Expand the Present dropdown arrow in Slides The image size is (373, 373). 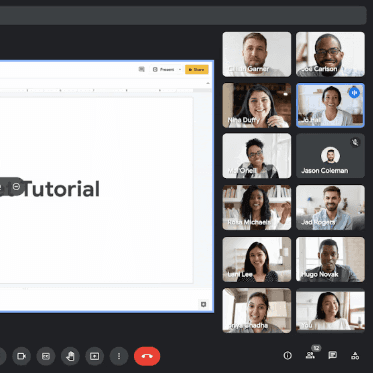point(180,69)
